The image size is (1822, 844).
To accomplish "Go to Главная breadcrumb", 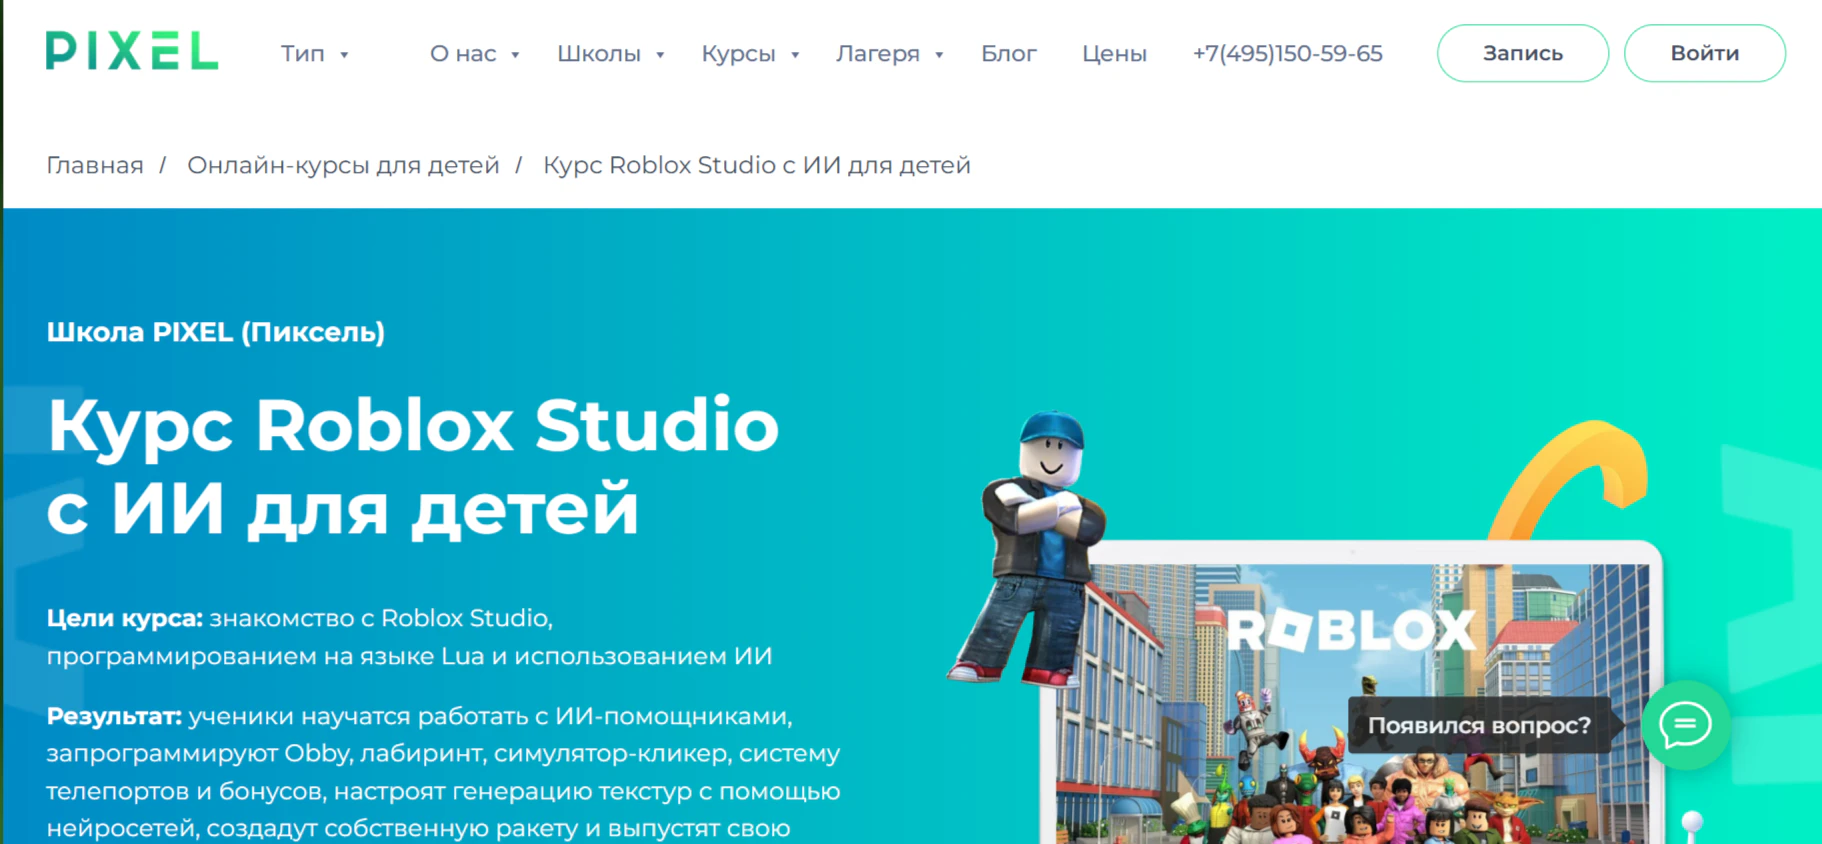I will [x=95, y=165].
